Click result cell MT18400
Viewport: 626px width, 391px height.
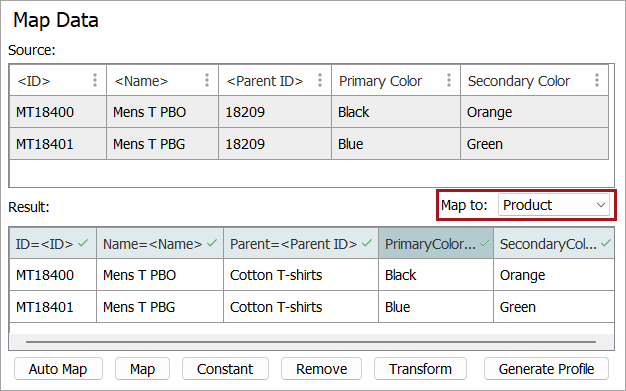click(x=53, y=275)
